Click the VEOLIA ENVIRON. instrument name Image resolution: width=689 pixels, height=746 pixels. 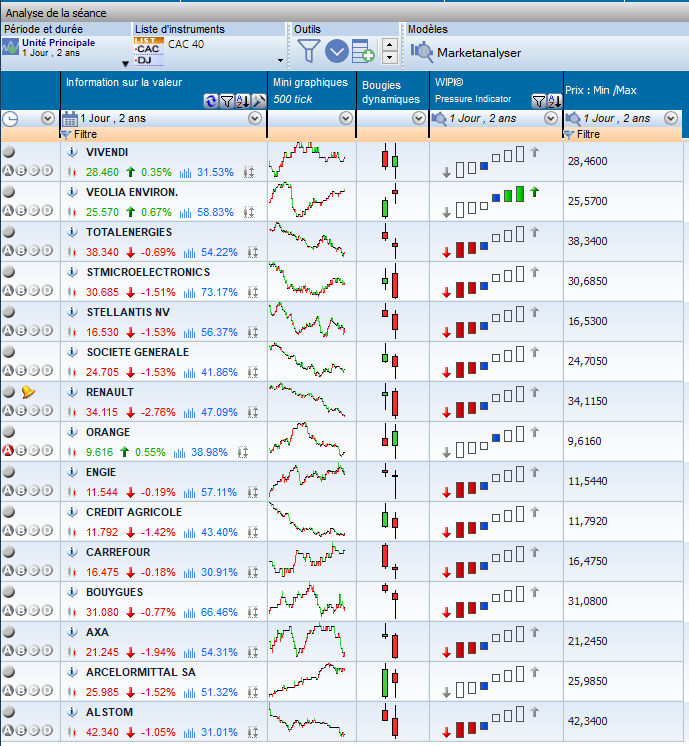click(132, 192)
